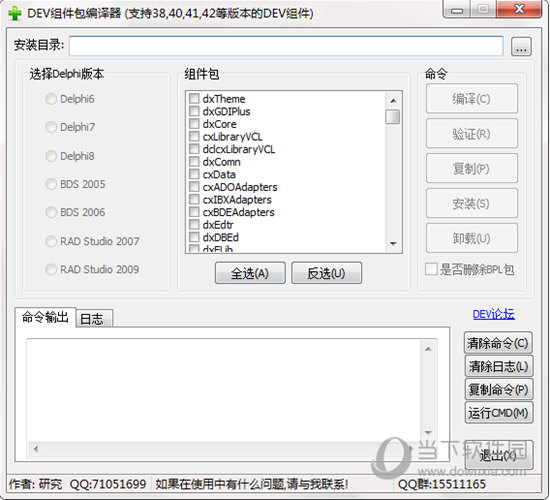Enable the dxDBEd package
The height and width of the screenshot is (500, 550).
point(194,237)
